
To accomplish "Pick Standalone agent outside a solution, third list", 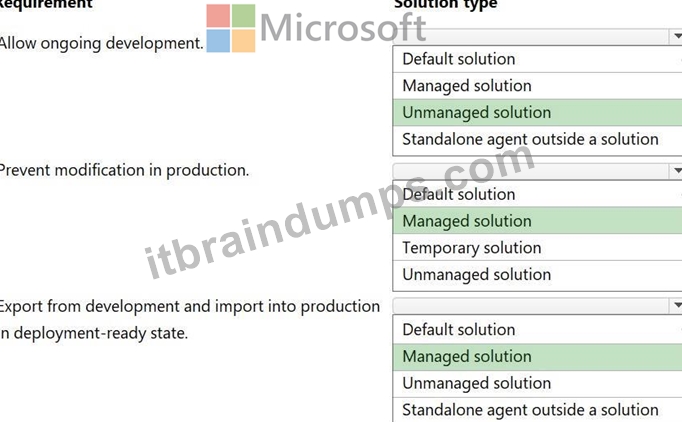I will 538,410.
